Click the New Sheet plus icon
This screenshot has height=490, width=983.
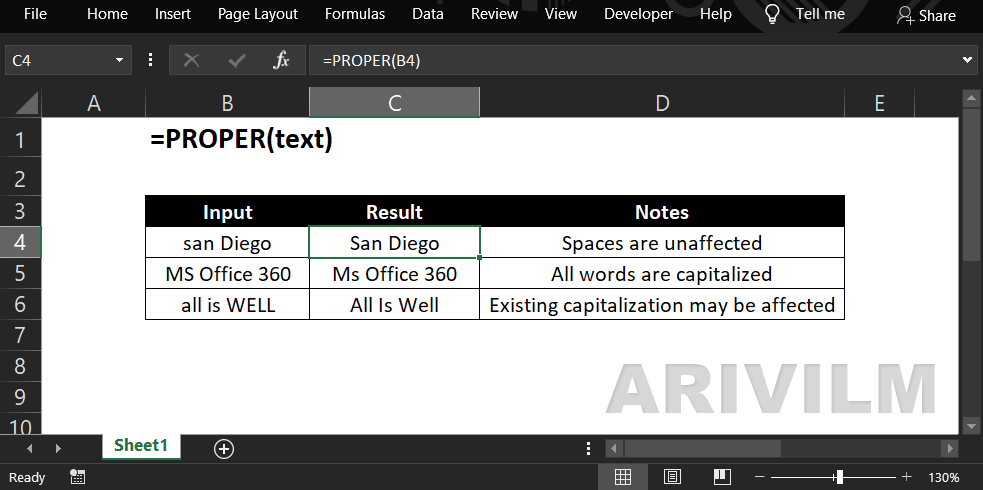[x=224, y=449]
